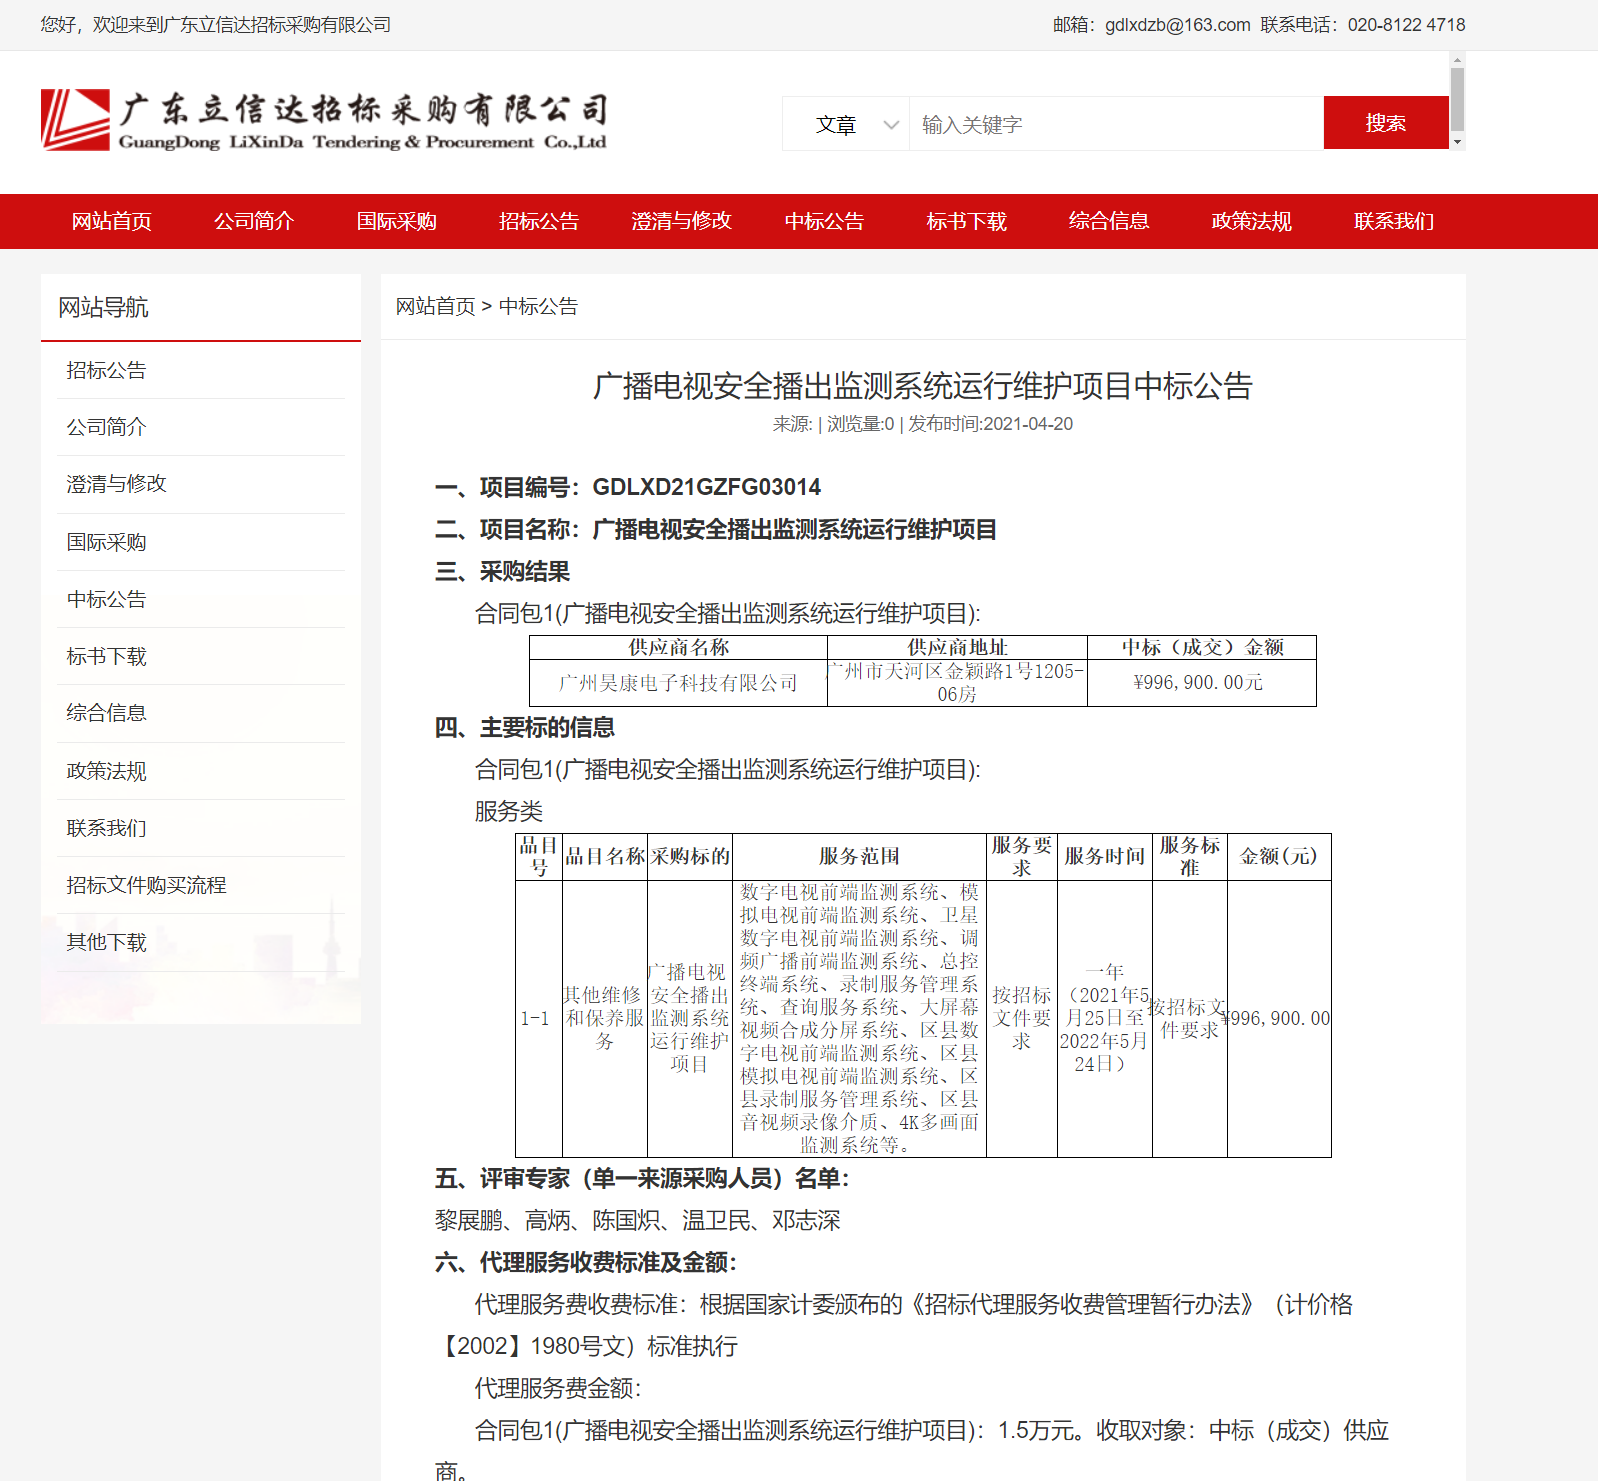The height and width of the screenshot is (1481, 1598).
Task: Click the Guangdong LiXinDa company logo
Action: coord(324,121)
